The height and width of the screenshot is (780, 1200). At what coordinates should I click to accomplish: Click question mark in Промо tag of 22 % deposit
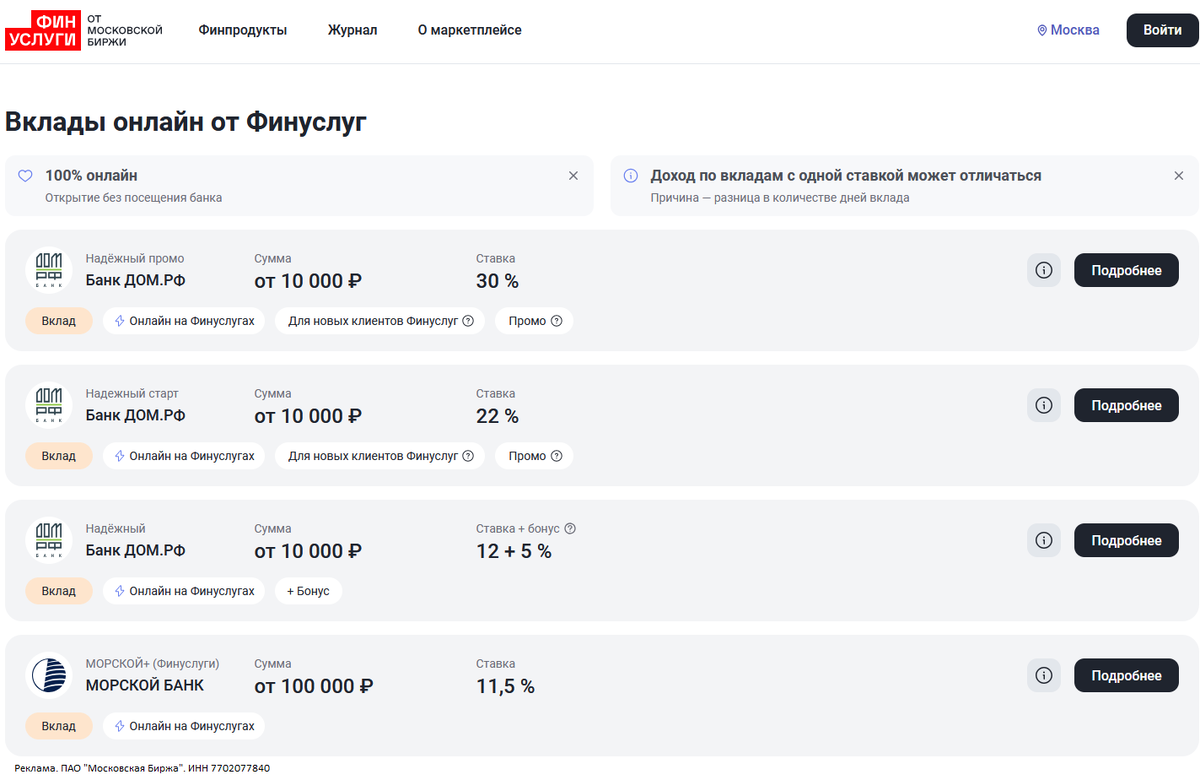coord(556,456)
